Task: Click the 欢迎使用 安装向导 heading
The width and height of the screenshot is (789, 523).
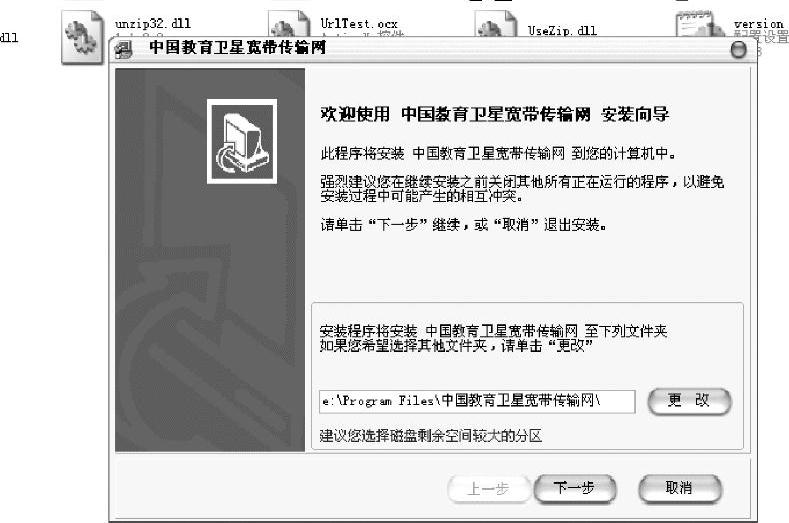Action: click(495, 114)
